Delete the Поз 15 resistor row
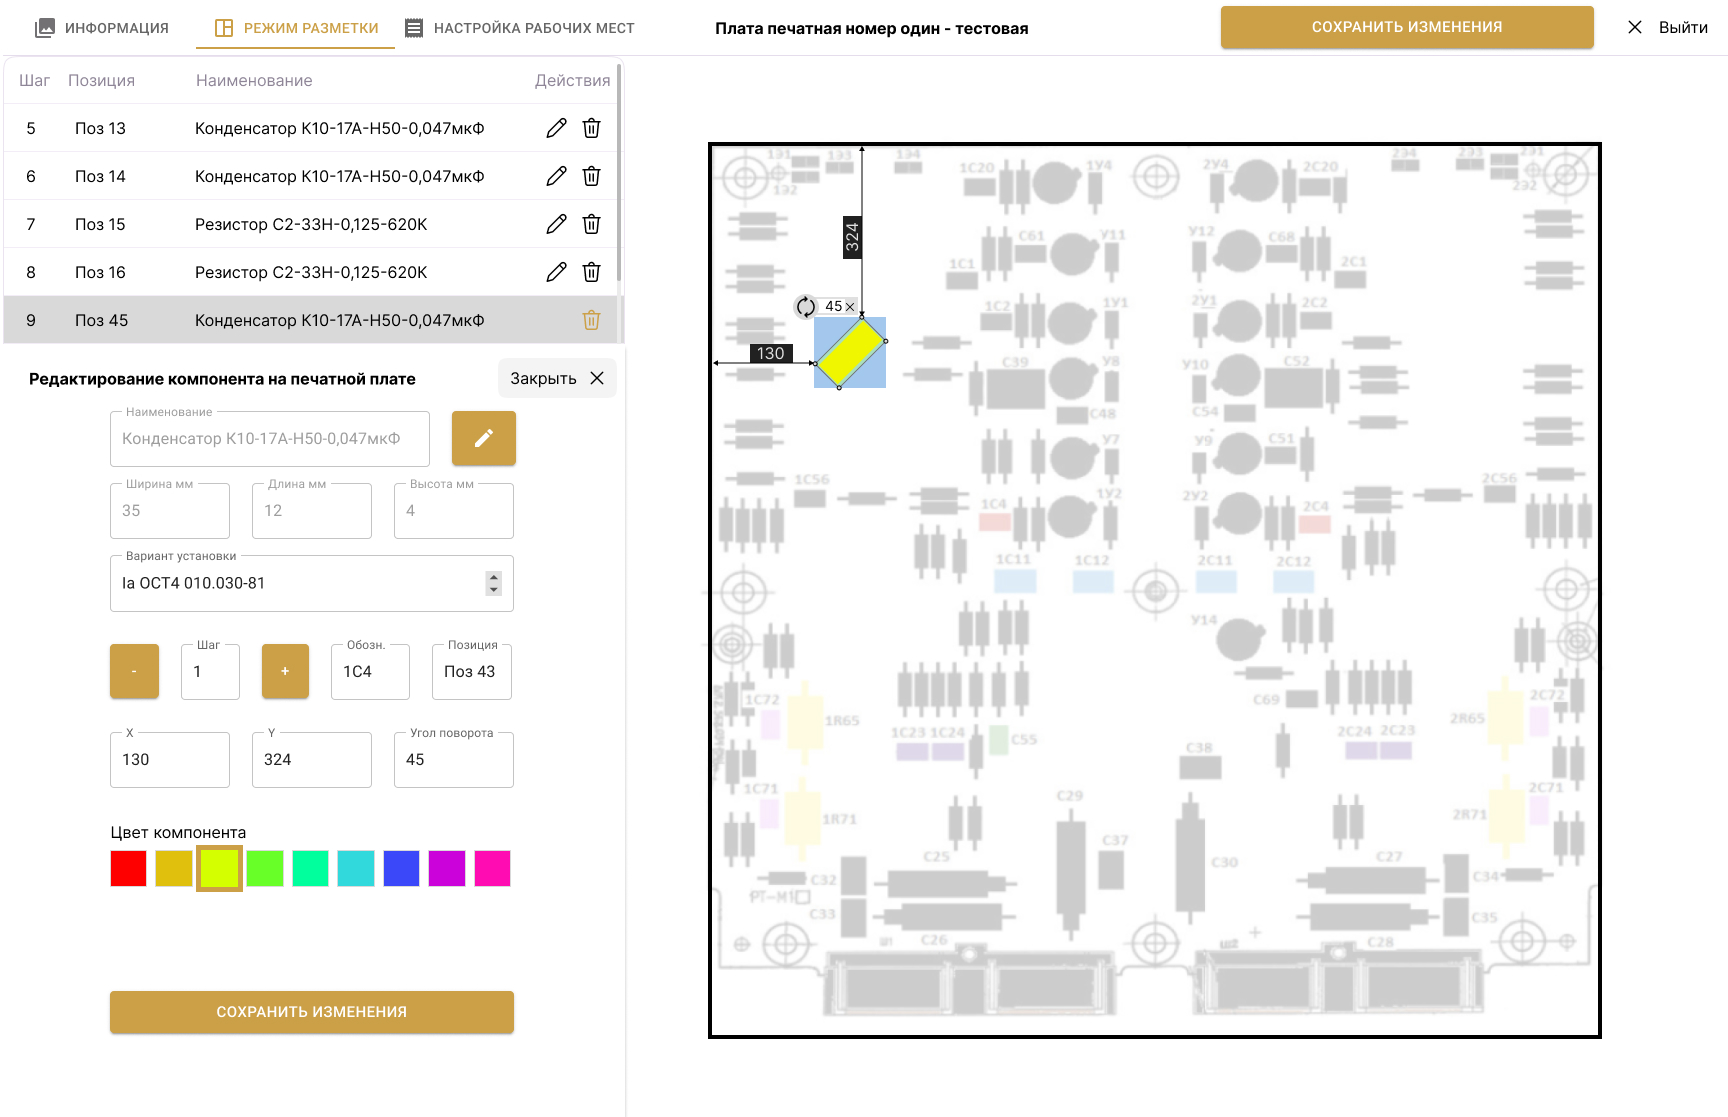 point(592,224)
